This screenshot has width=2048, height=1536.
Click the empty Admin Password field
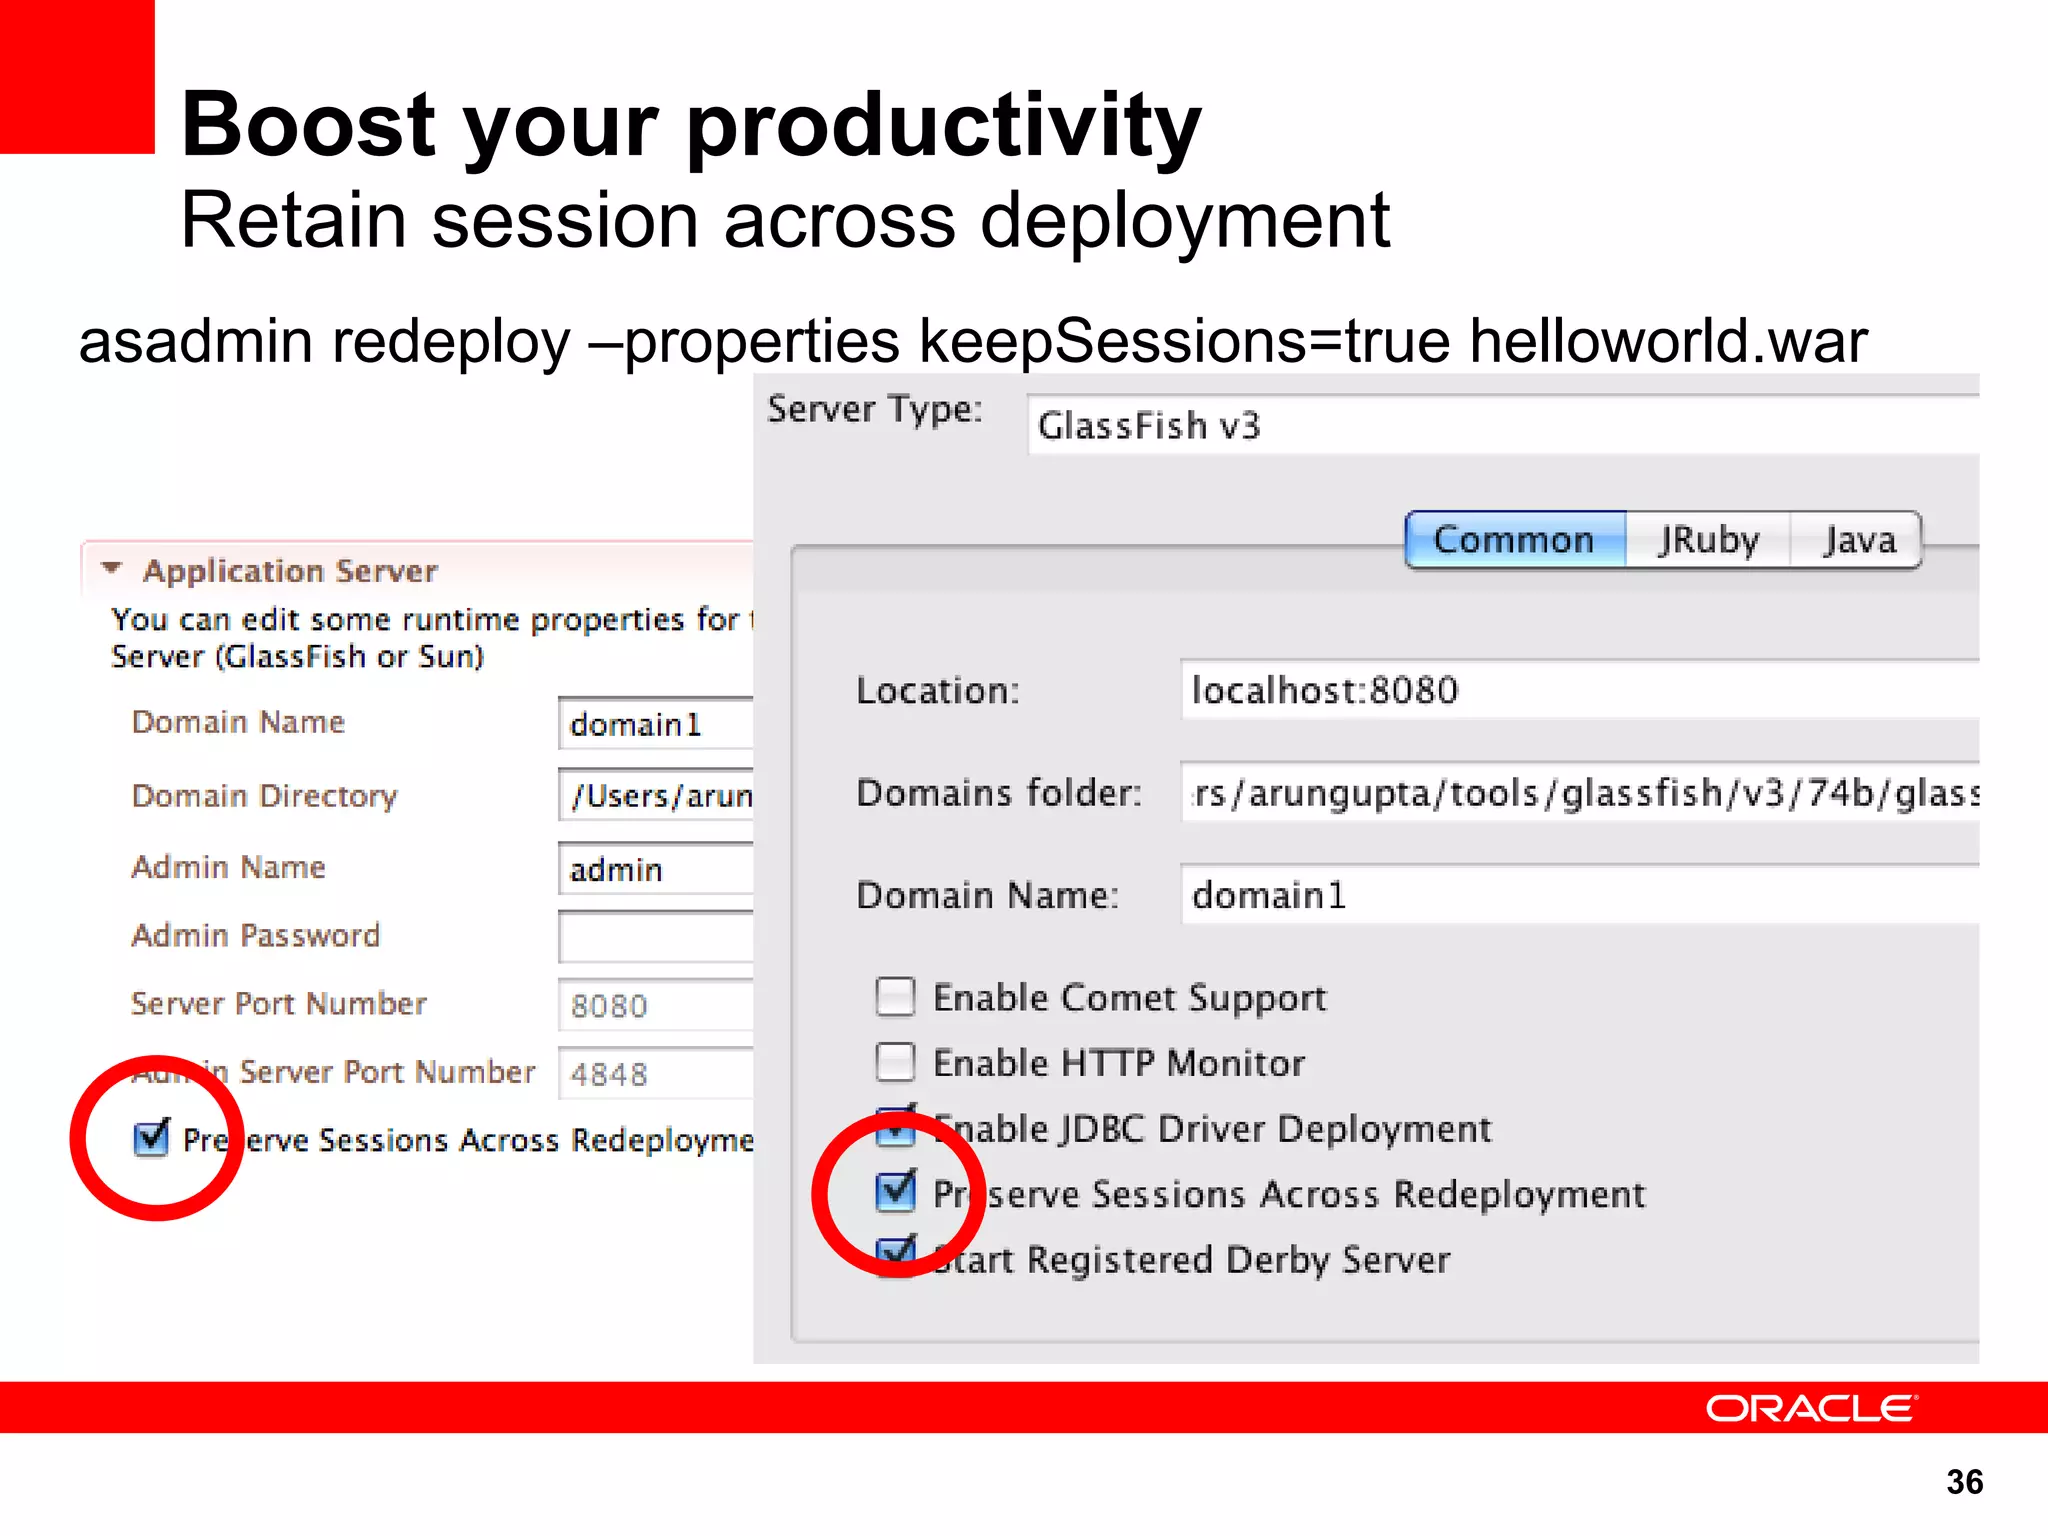(656, 937)
